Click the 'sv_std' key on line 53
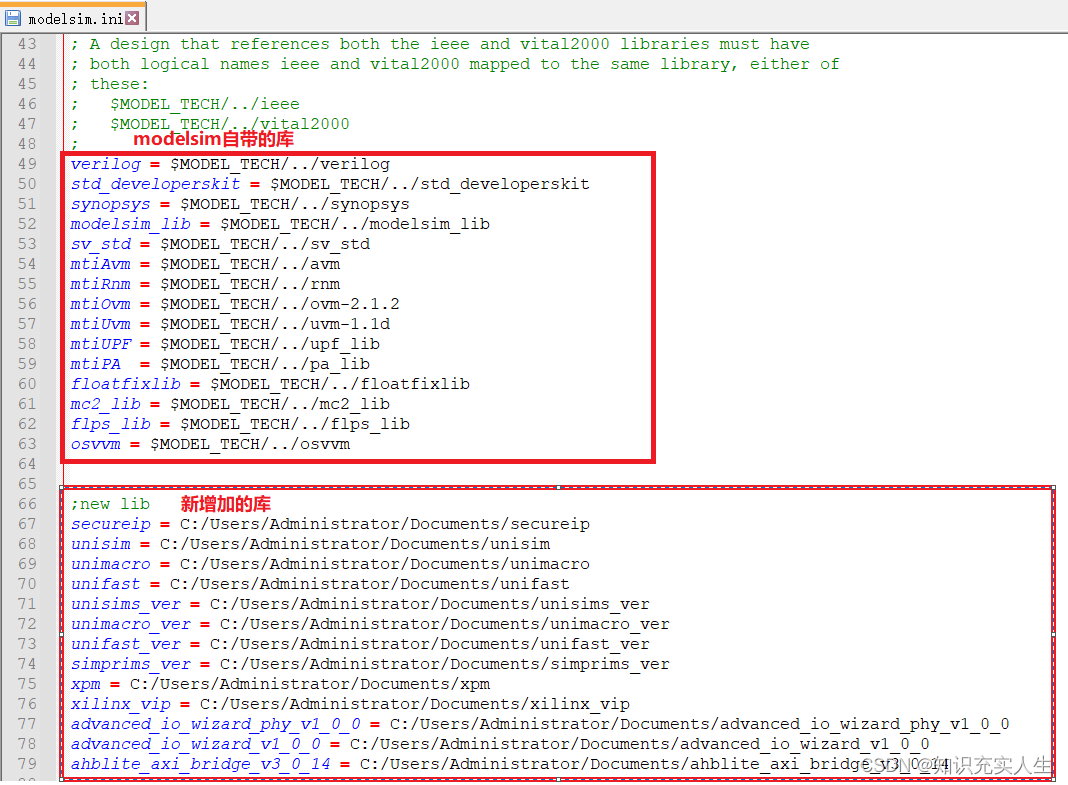1068x785 pixels. point(101,244)
